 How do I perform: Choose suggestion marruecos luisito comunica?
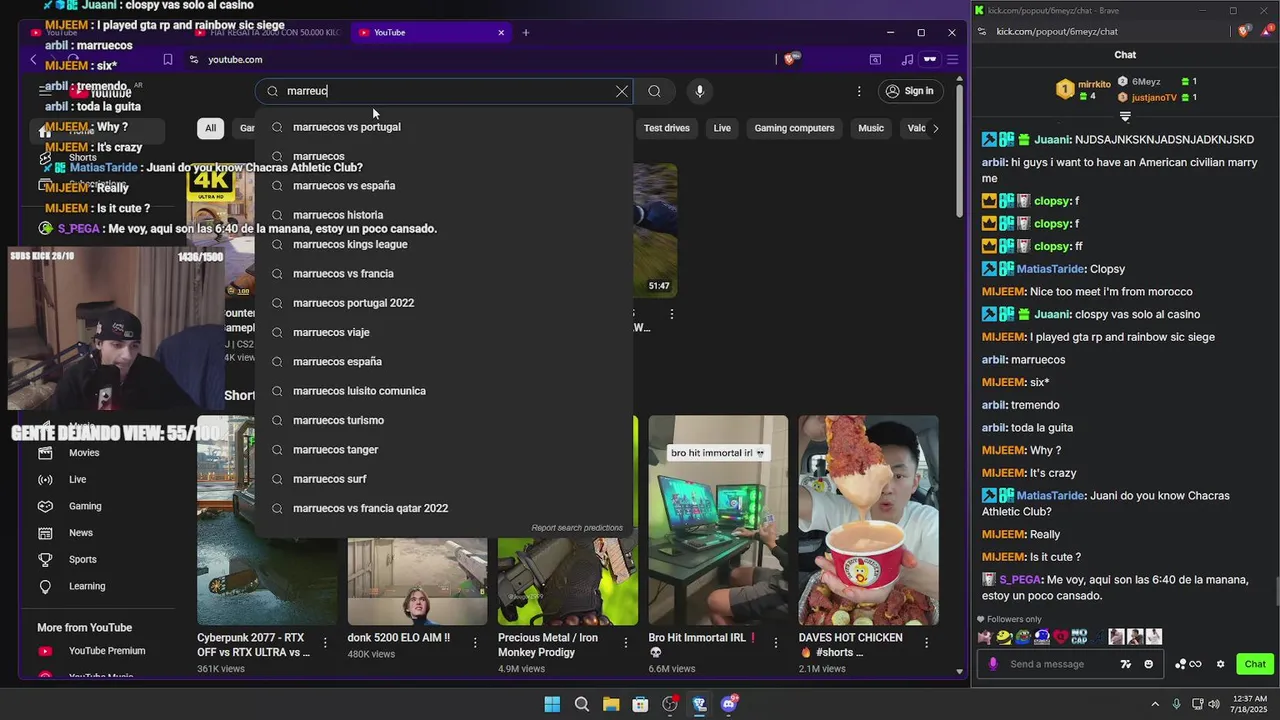[x=444, y=391]
